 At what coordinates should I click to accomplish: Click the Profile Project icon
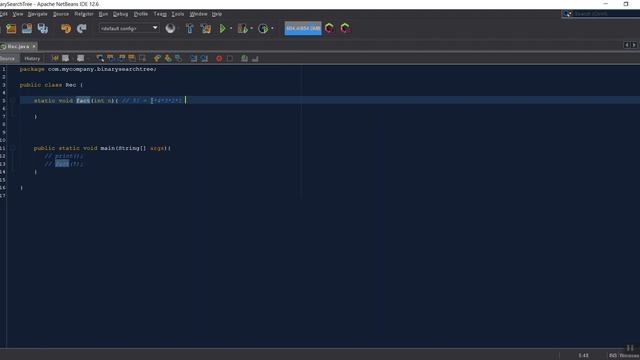click(263, 28)
